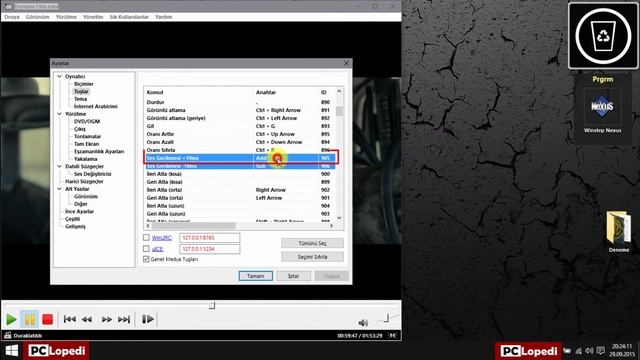The width and height of the screenshot is (640, 360).
Task: Select Tuşlar in the settings tree
Action: (81, 91)
